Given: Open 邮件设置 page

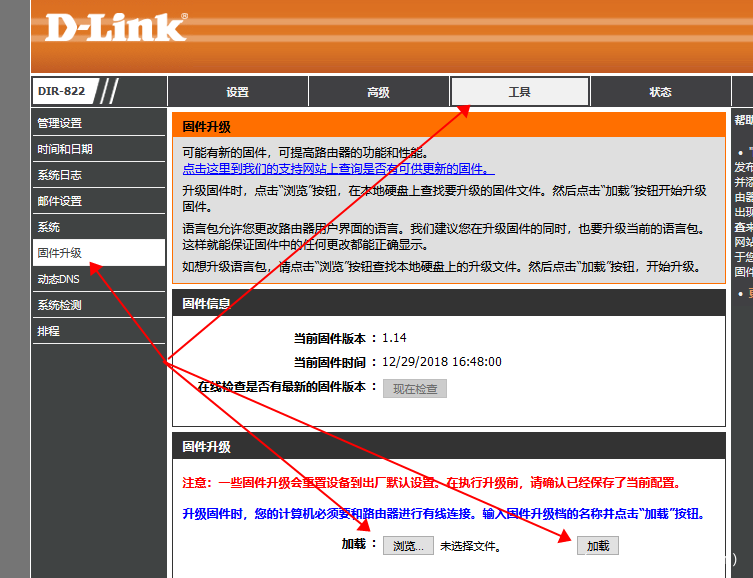Looking at the screenshot, I should pos(98,201).
